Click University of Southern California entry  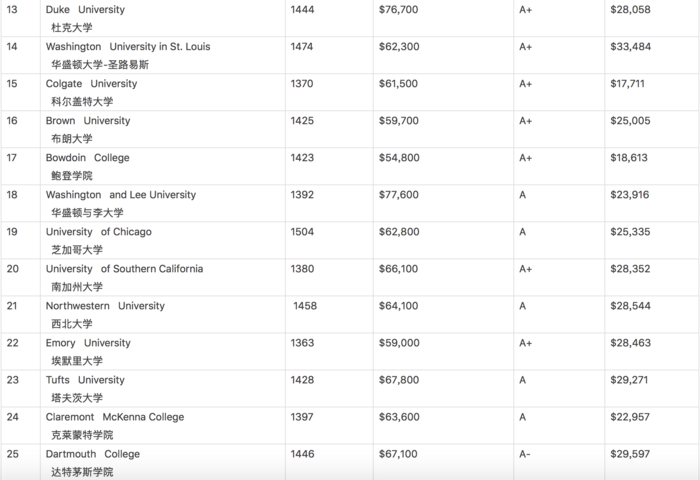124,269
